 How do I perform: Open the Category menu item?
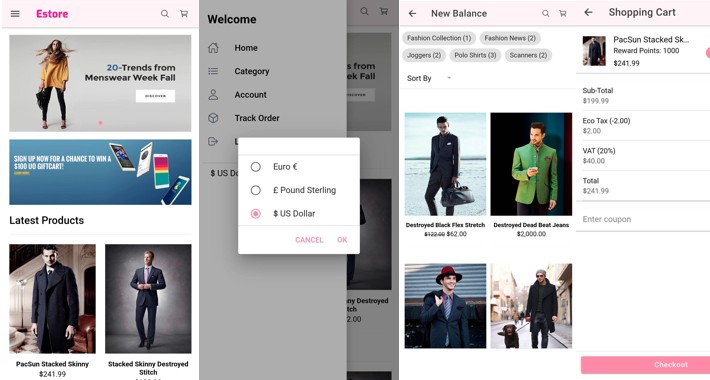click(252, 71)
